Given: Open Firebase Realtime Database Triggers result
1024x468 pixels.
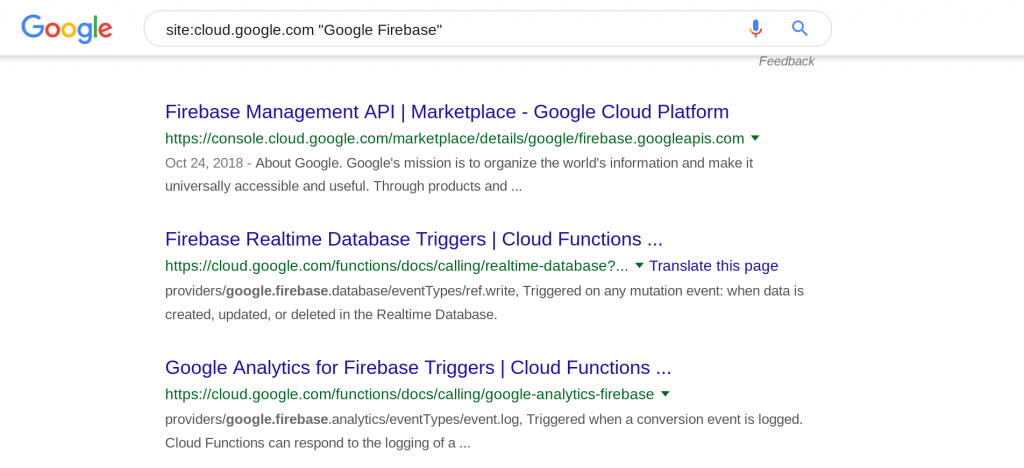Looking at the screenshot, I should 414,239.
